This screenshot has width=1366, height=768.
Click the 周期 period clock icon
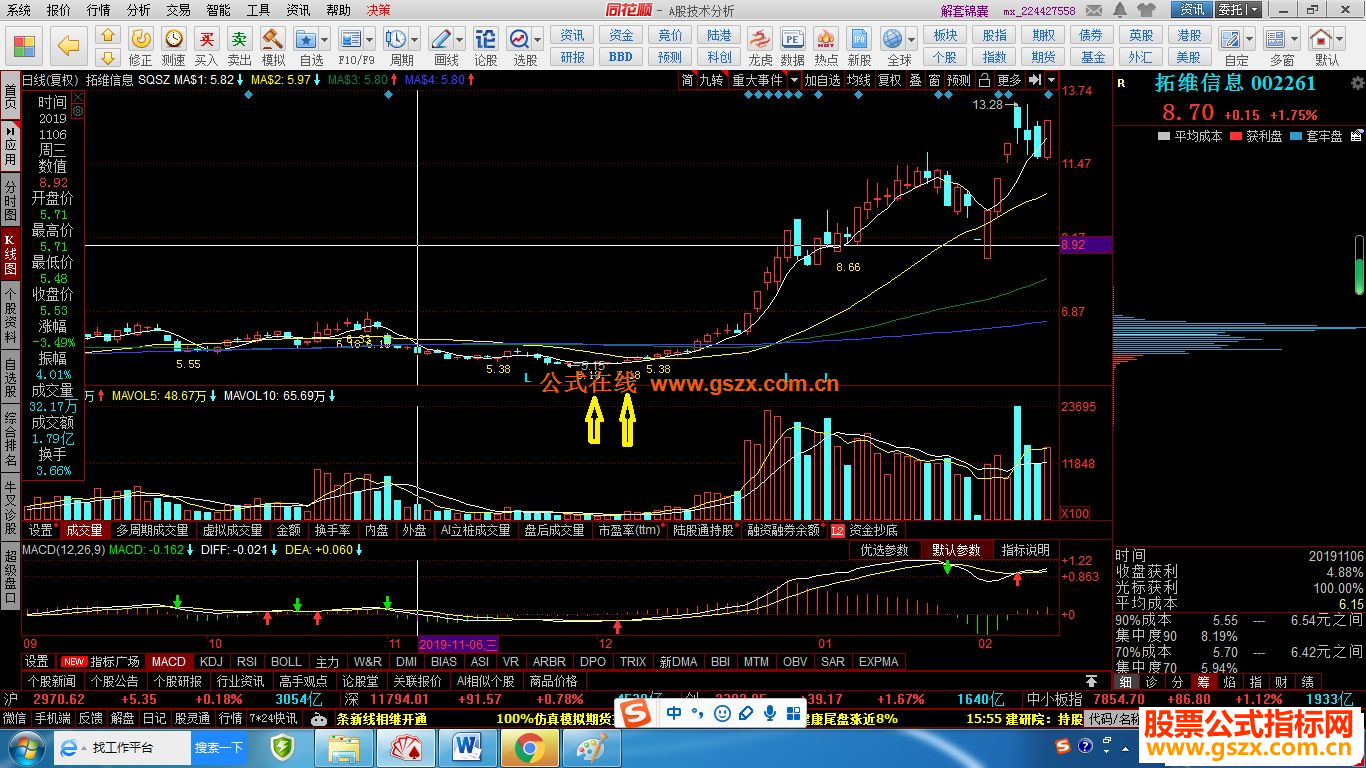(396, 39)
